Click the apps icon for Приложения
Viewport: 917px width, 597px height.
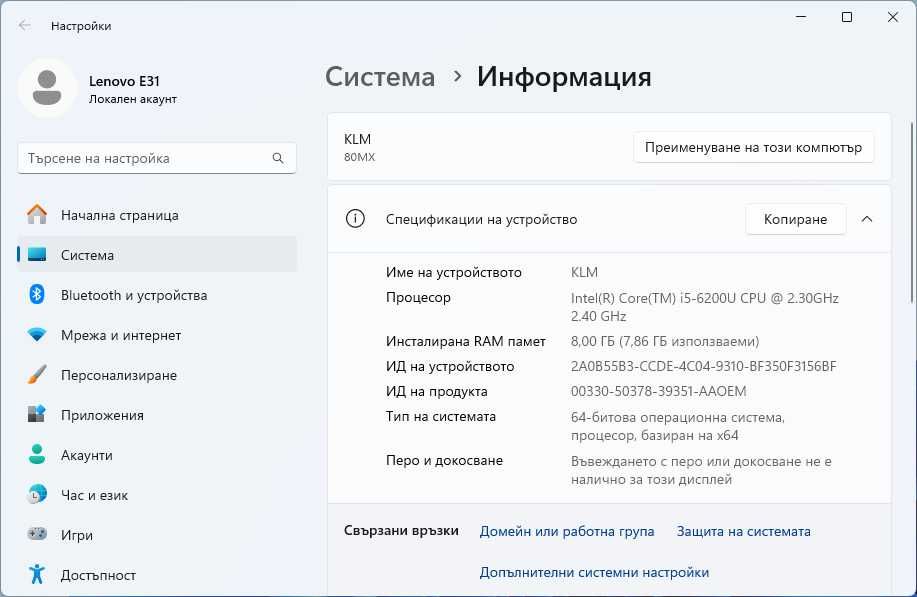tap(37, 414)
